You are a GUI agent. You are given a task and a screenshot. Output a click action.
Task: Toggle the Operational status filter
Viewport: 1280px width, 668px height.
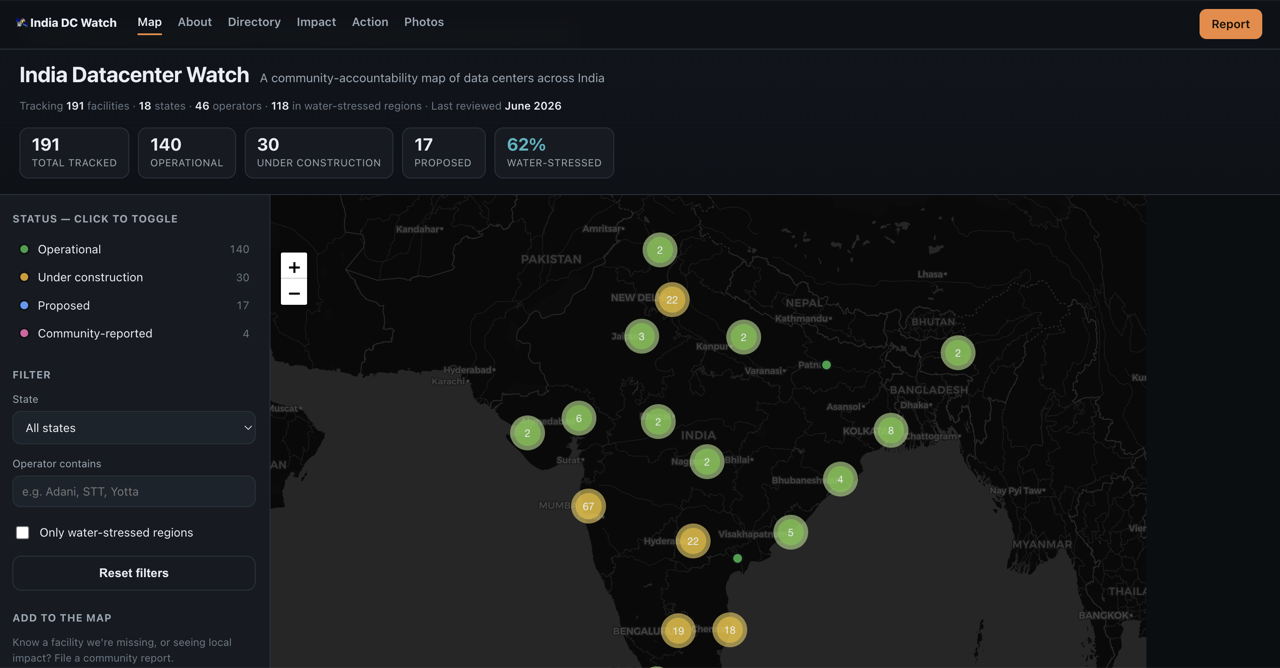click(x=134, y=249)
